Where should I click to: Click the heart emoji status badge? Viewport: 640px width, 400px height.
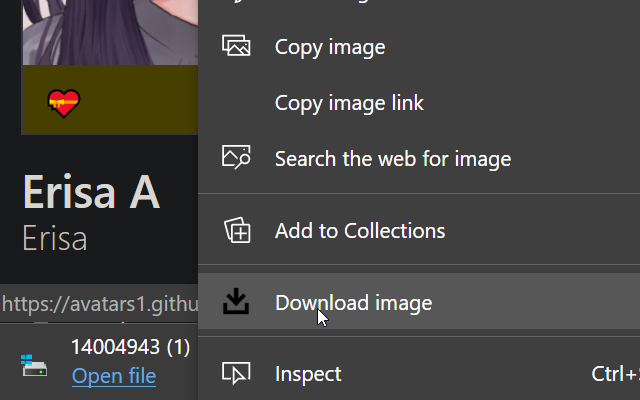tap(64, 103)
